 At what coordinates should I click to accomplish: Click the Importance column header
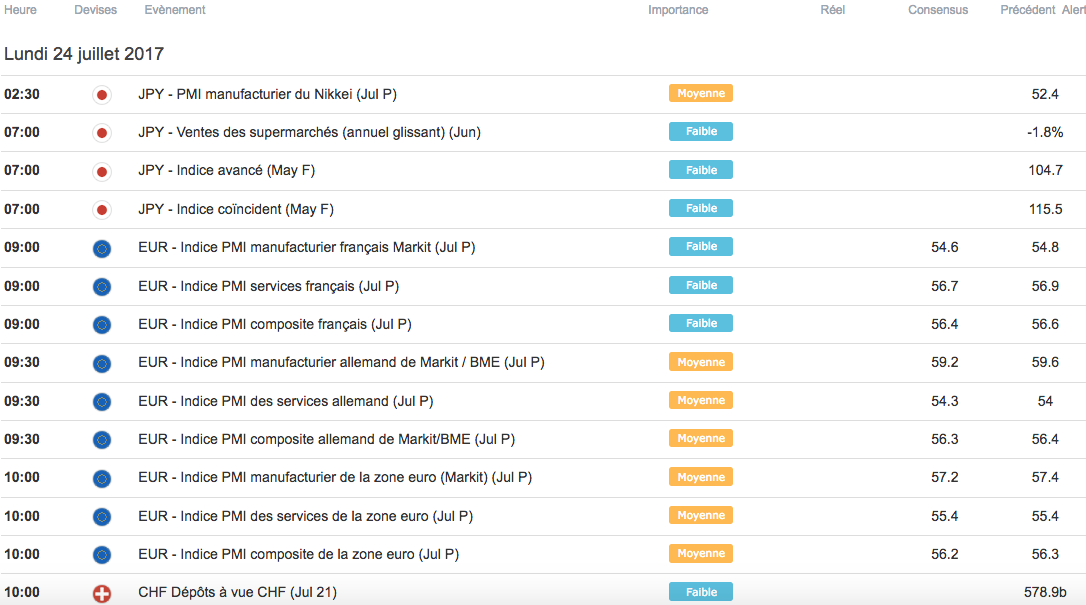[678, 10]
